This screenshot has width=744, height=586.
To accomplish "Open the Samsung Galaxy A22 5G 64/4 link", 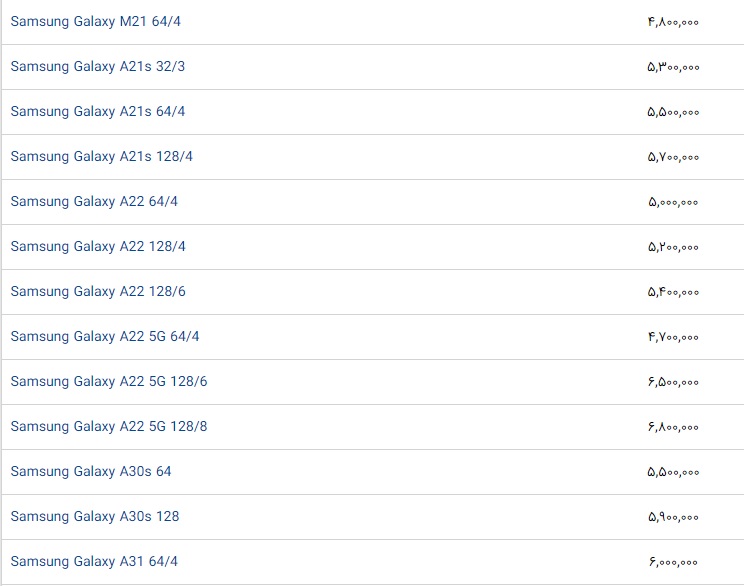I will pyautogui.click(x=105, y=336).
